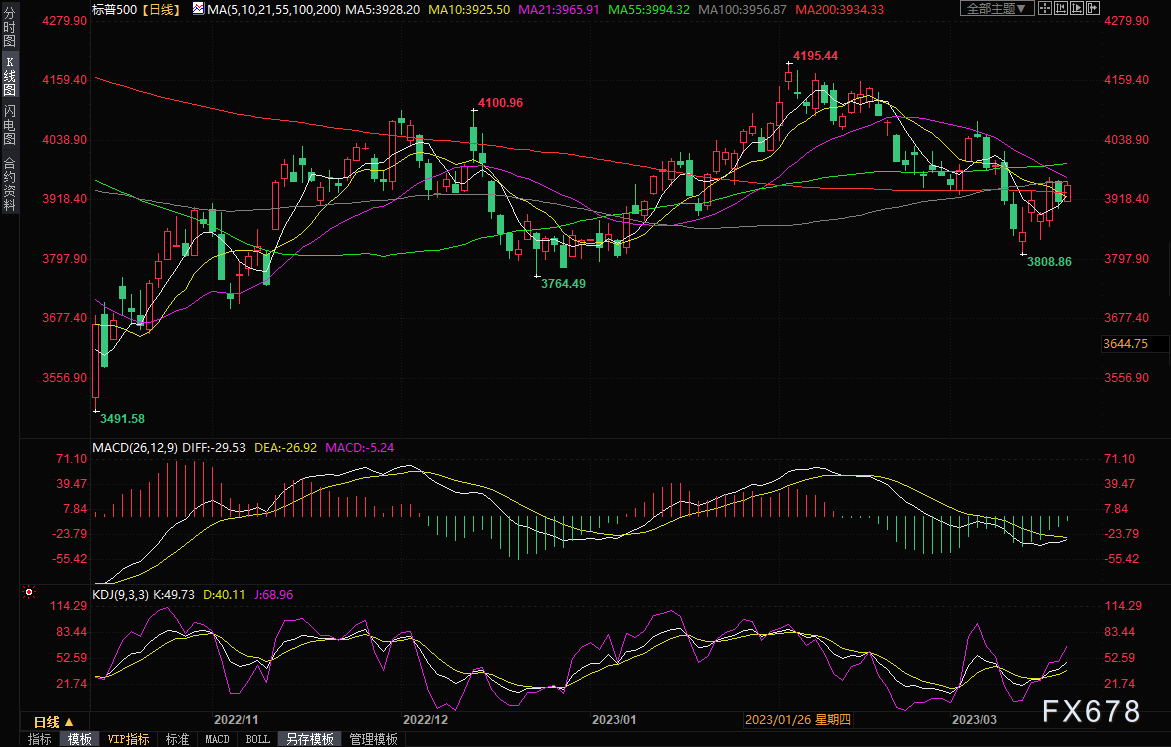The image size is (1171, 747).
Task: Select the 指标 bottom tab
Action: [x=40, y=740]
